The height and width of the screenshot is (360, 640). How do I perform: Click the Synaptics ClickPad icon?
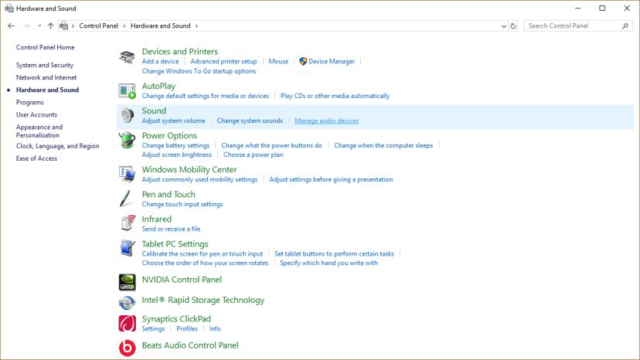click(x=127, y=323)
